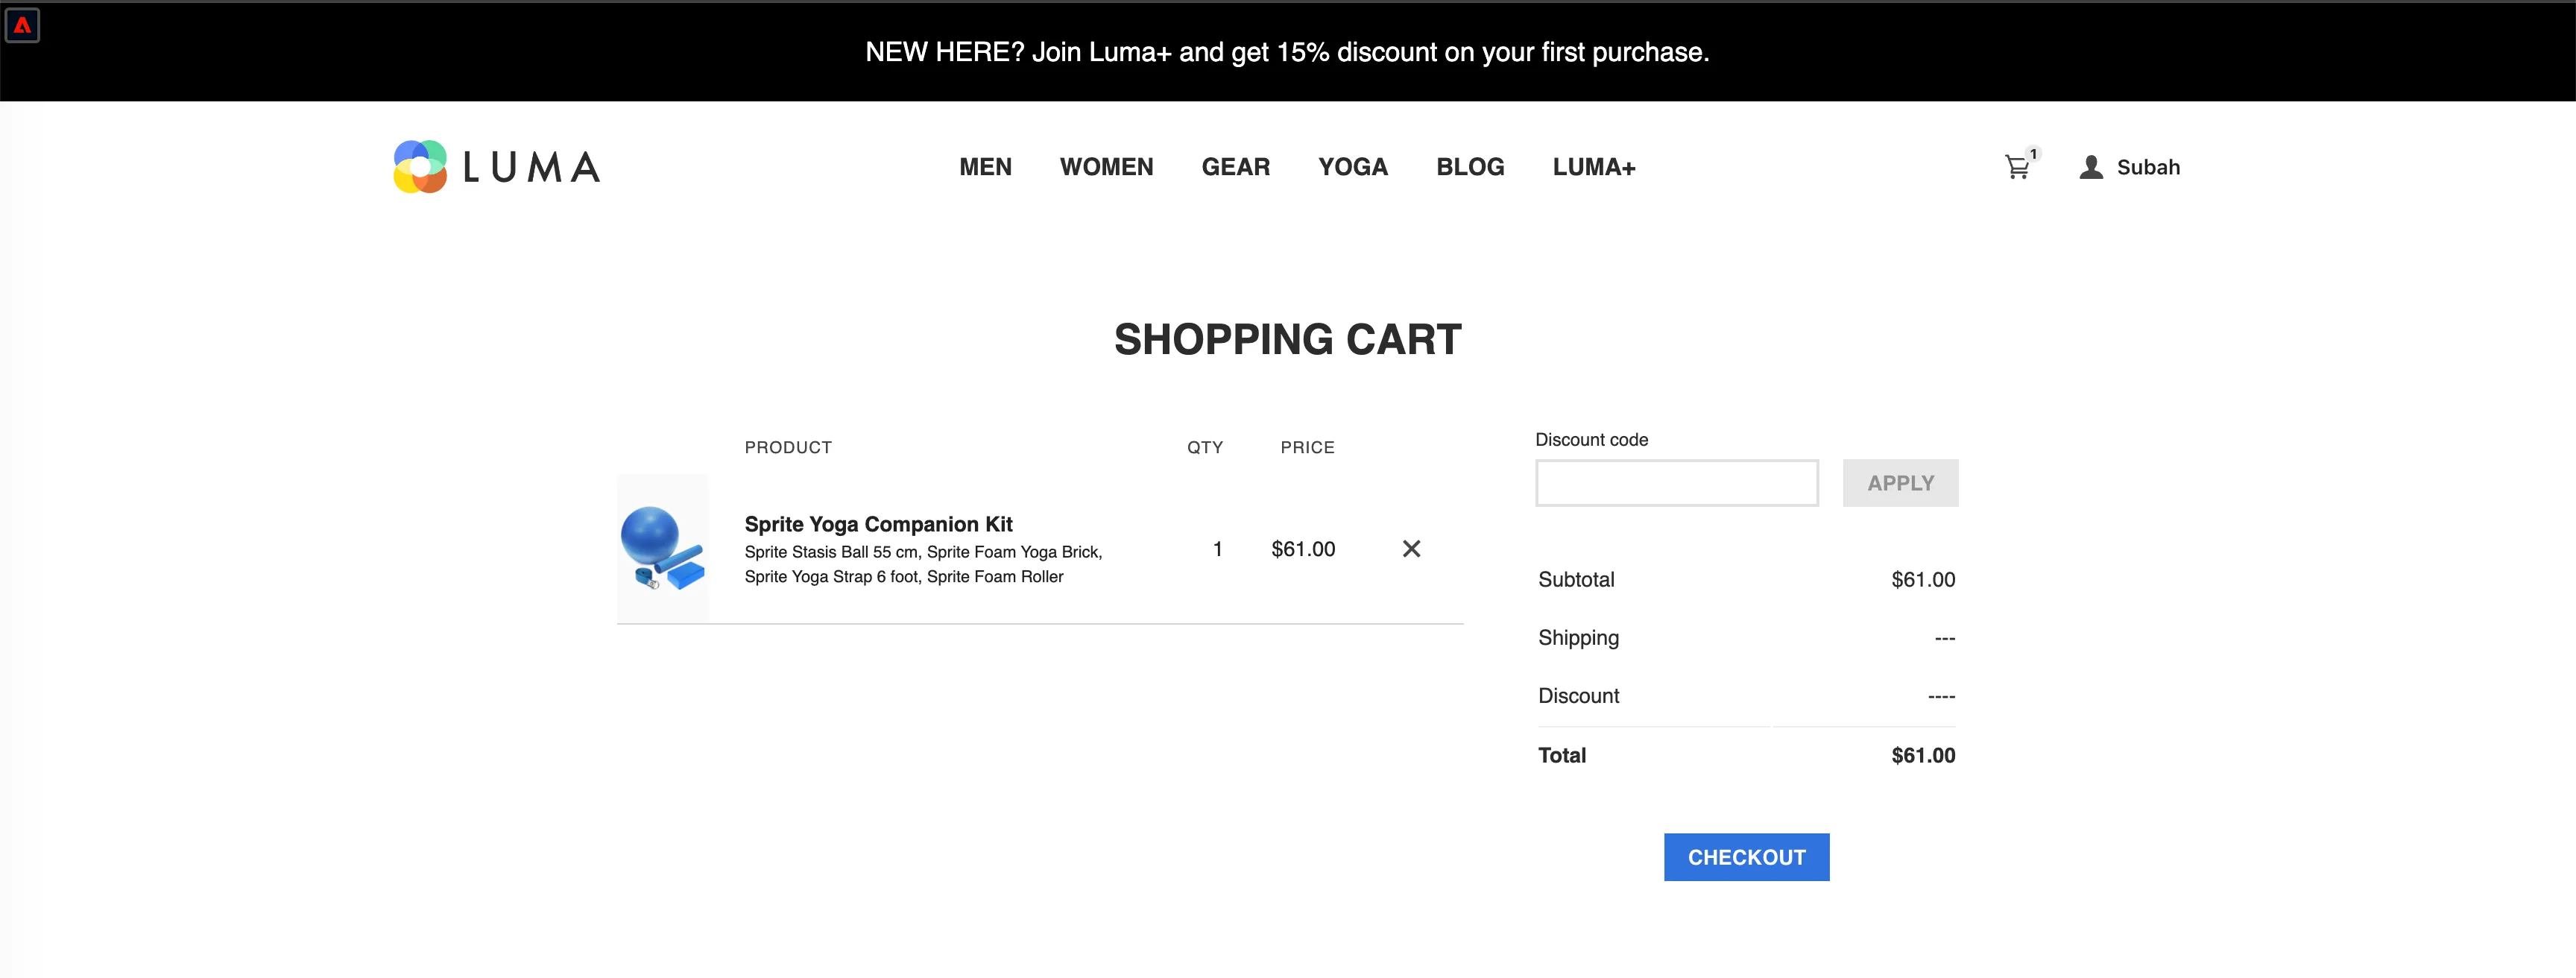Visit the BLOG page
This screenshot has height=978, width=2576.
[1470, 167]
